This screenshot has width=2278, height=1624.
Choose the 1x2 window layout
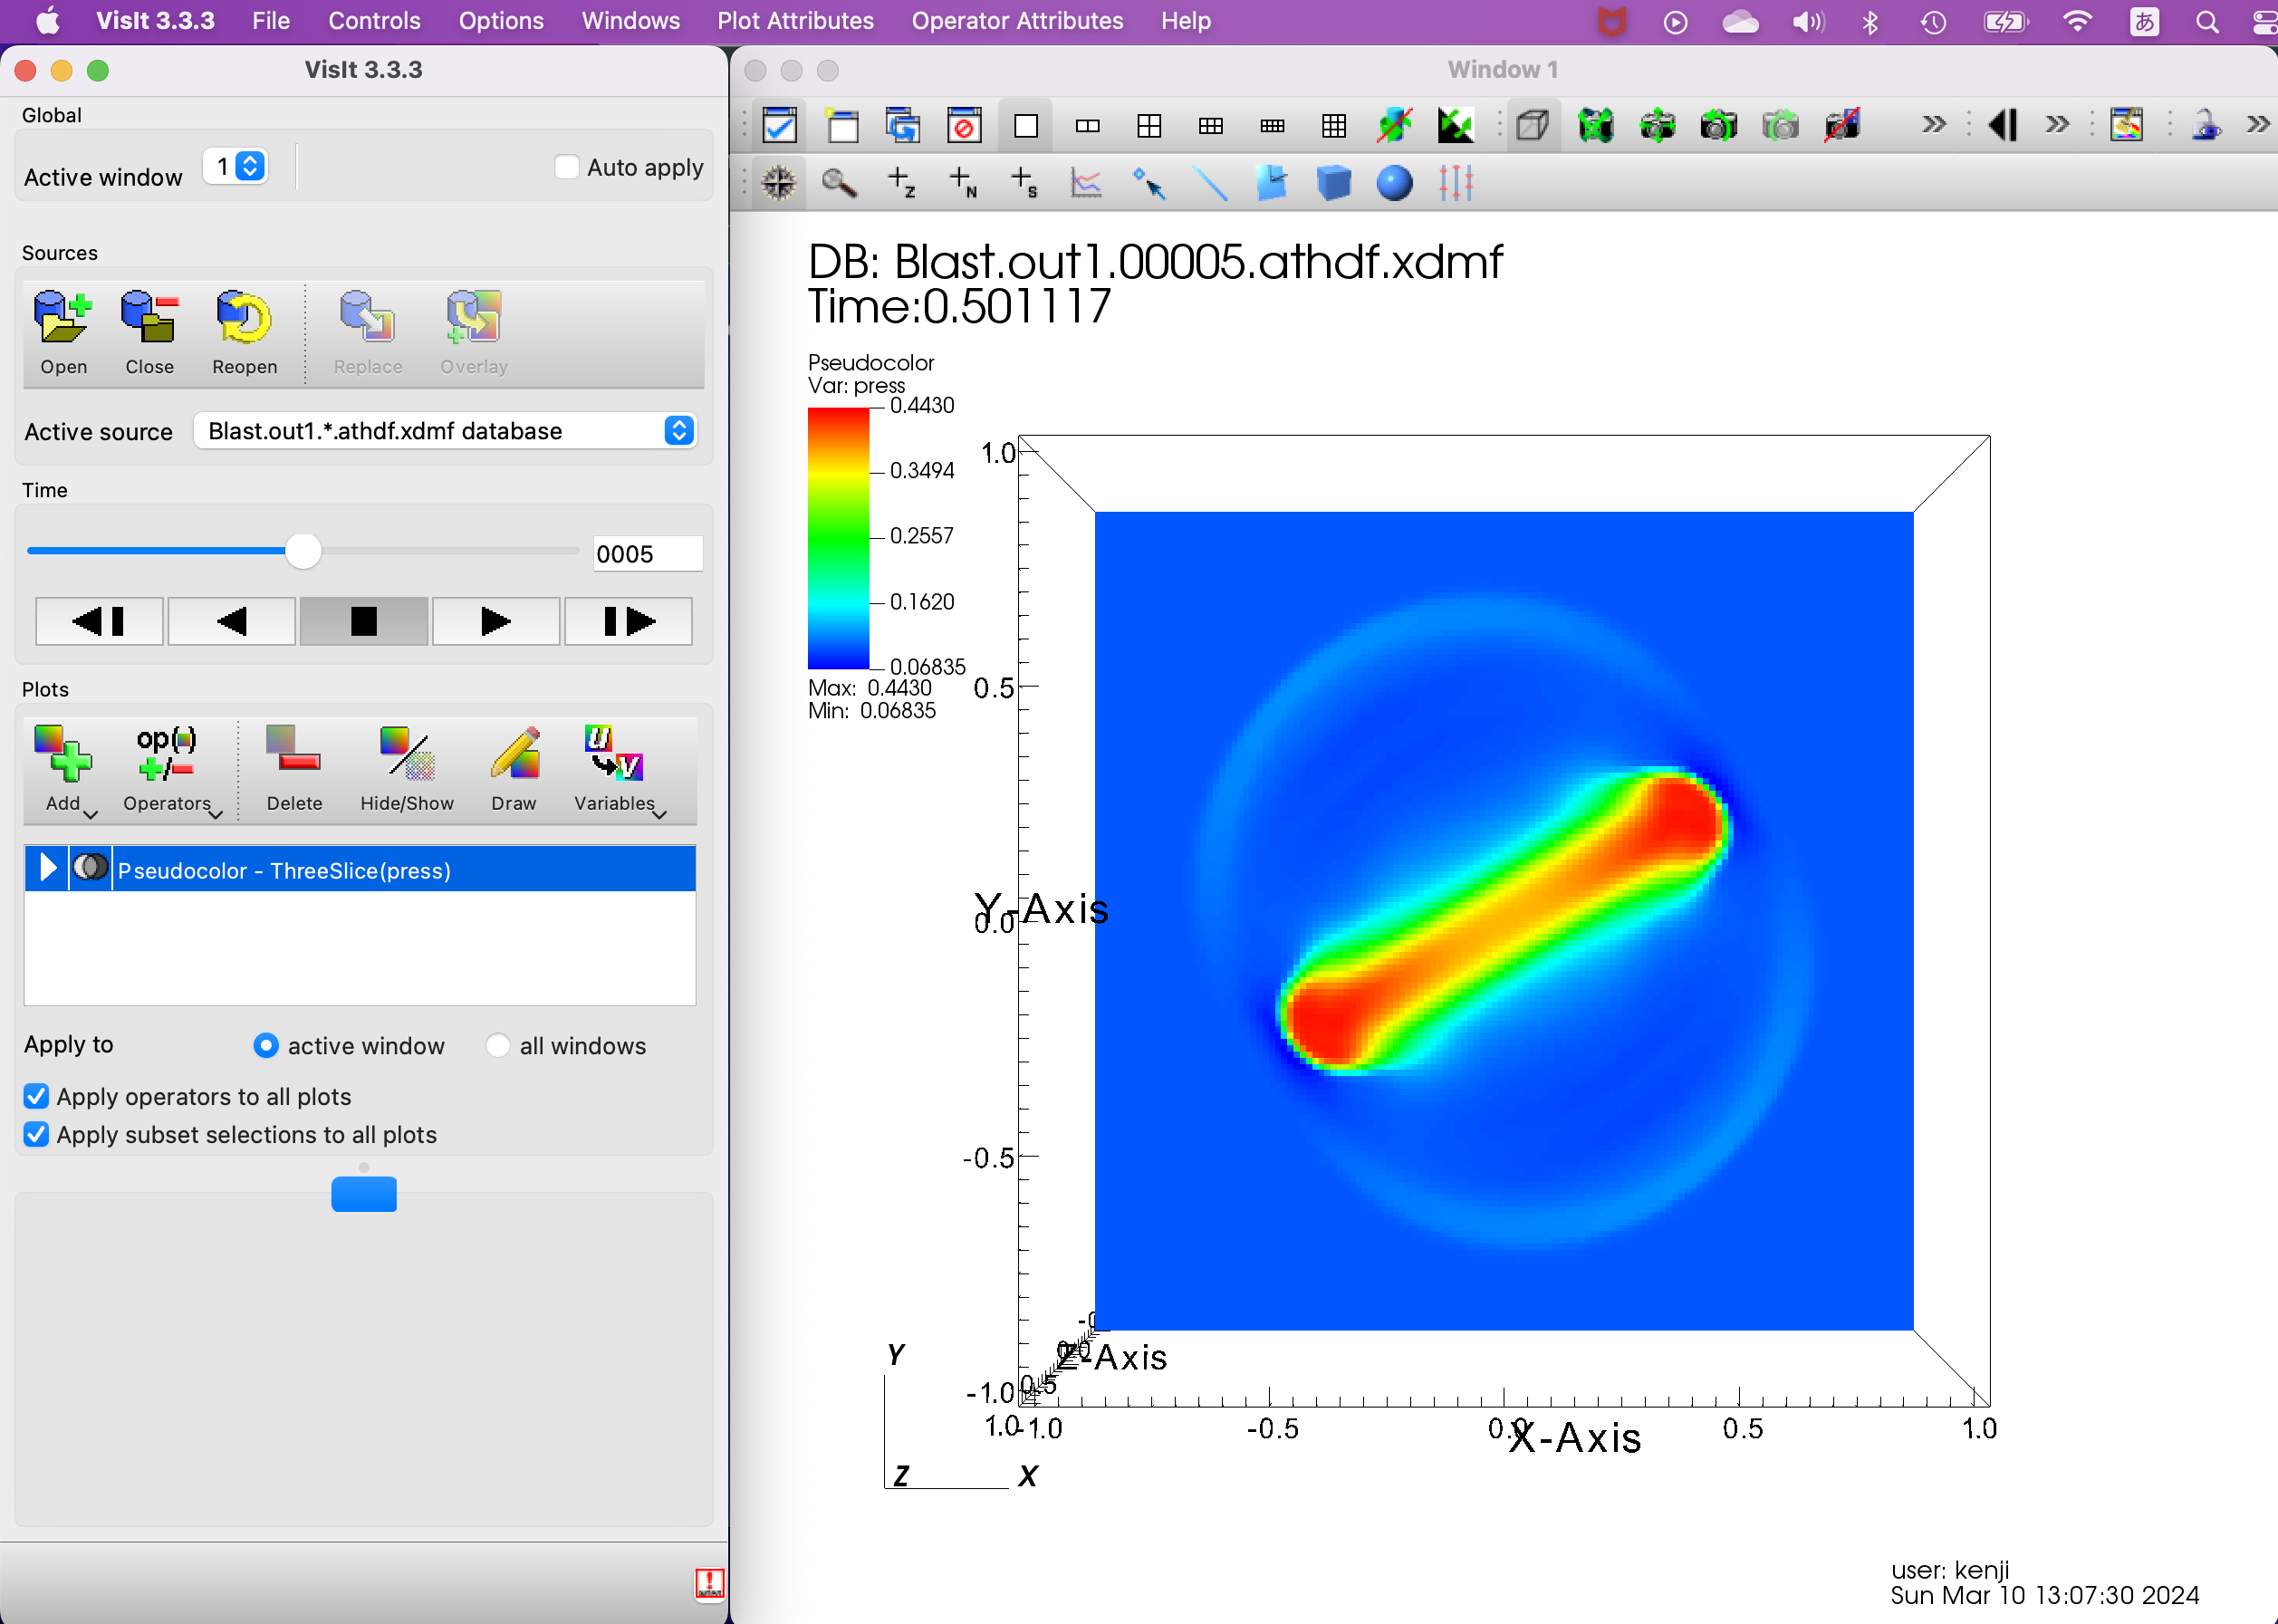tap(1087, 126)
